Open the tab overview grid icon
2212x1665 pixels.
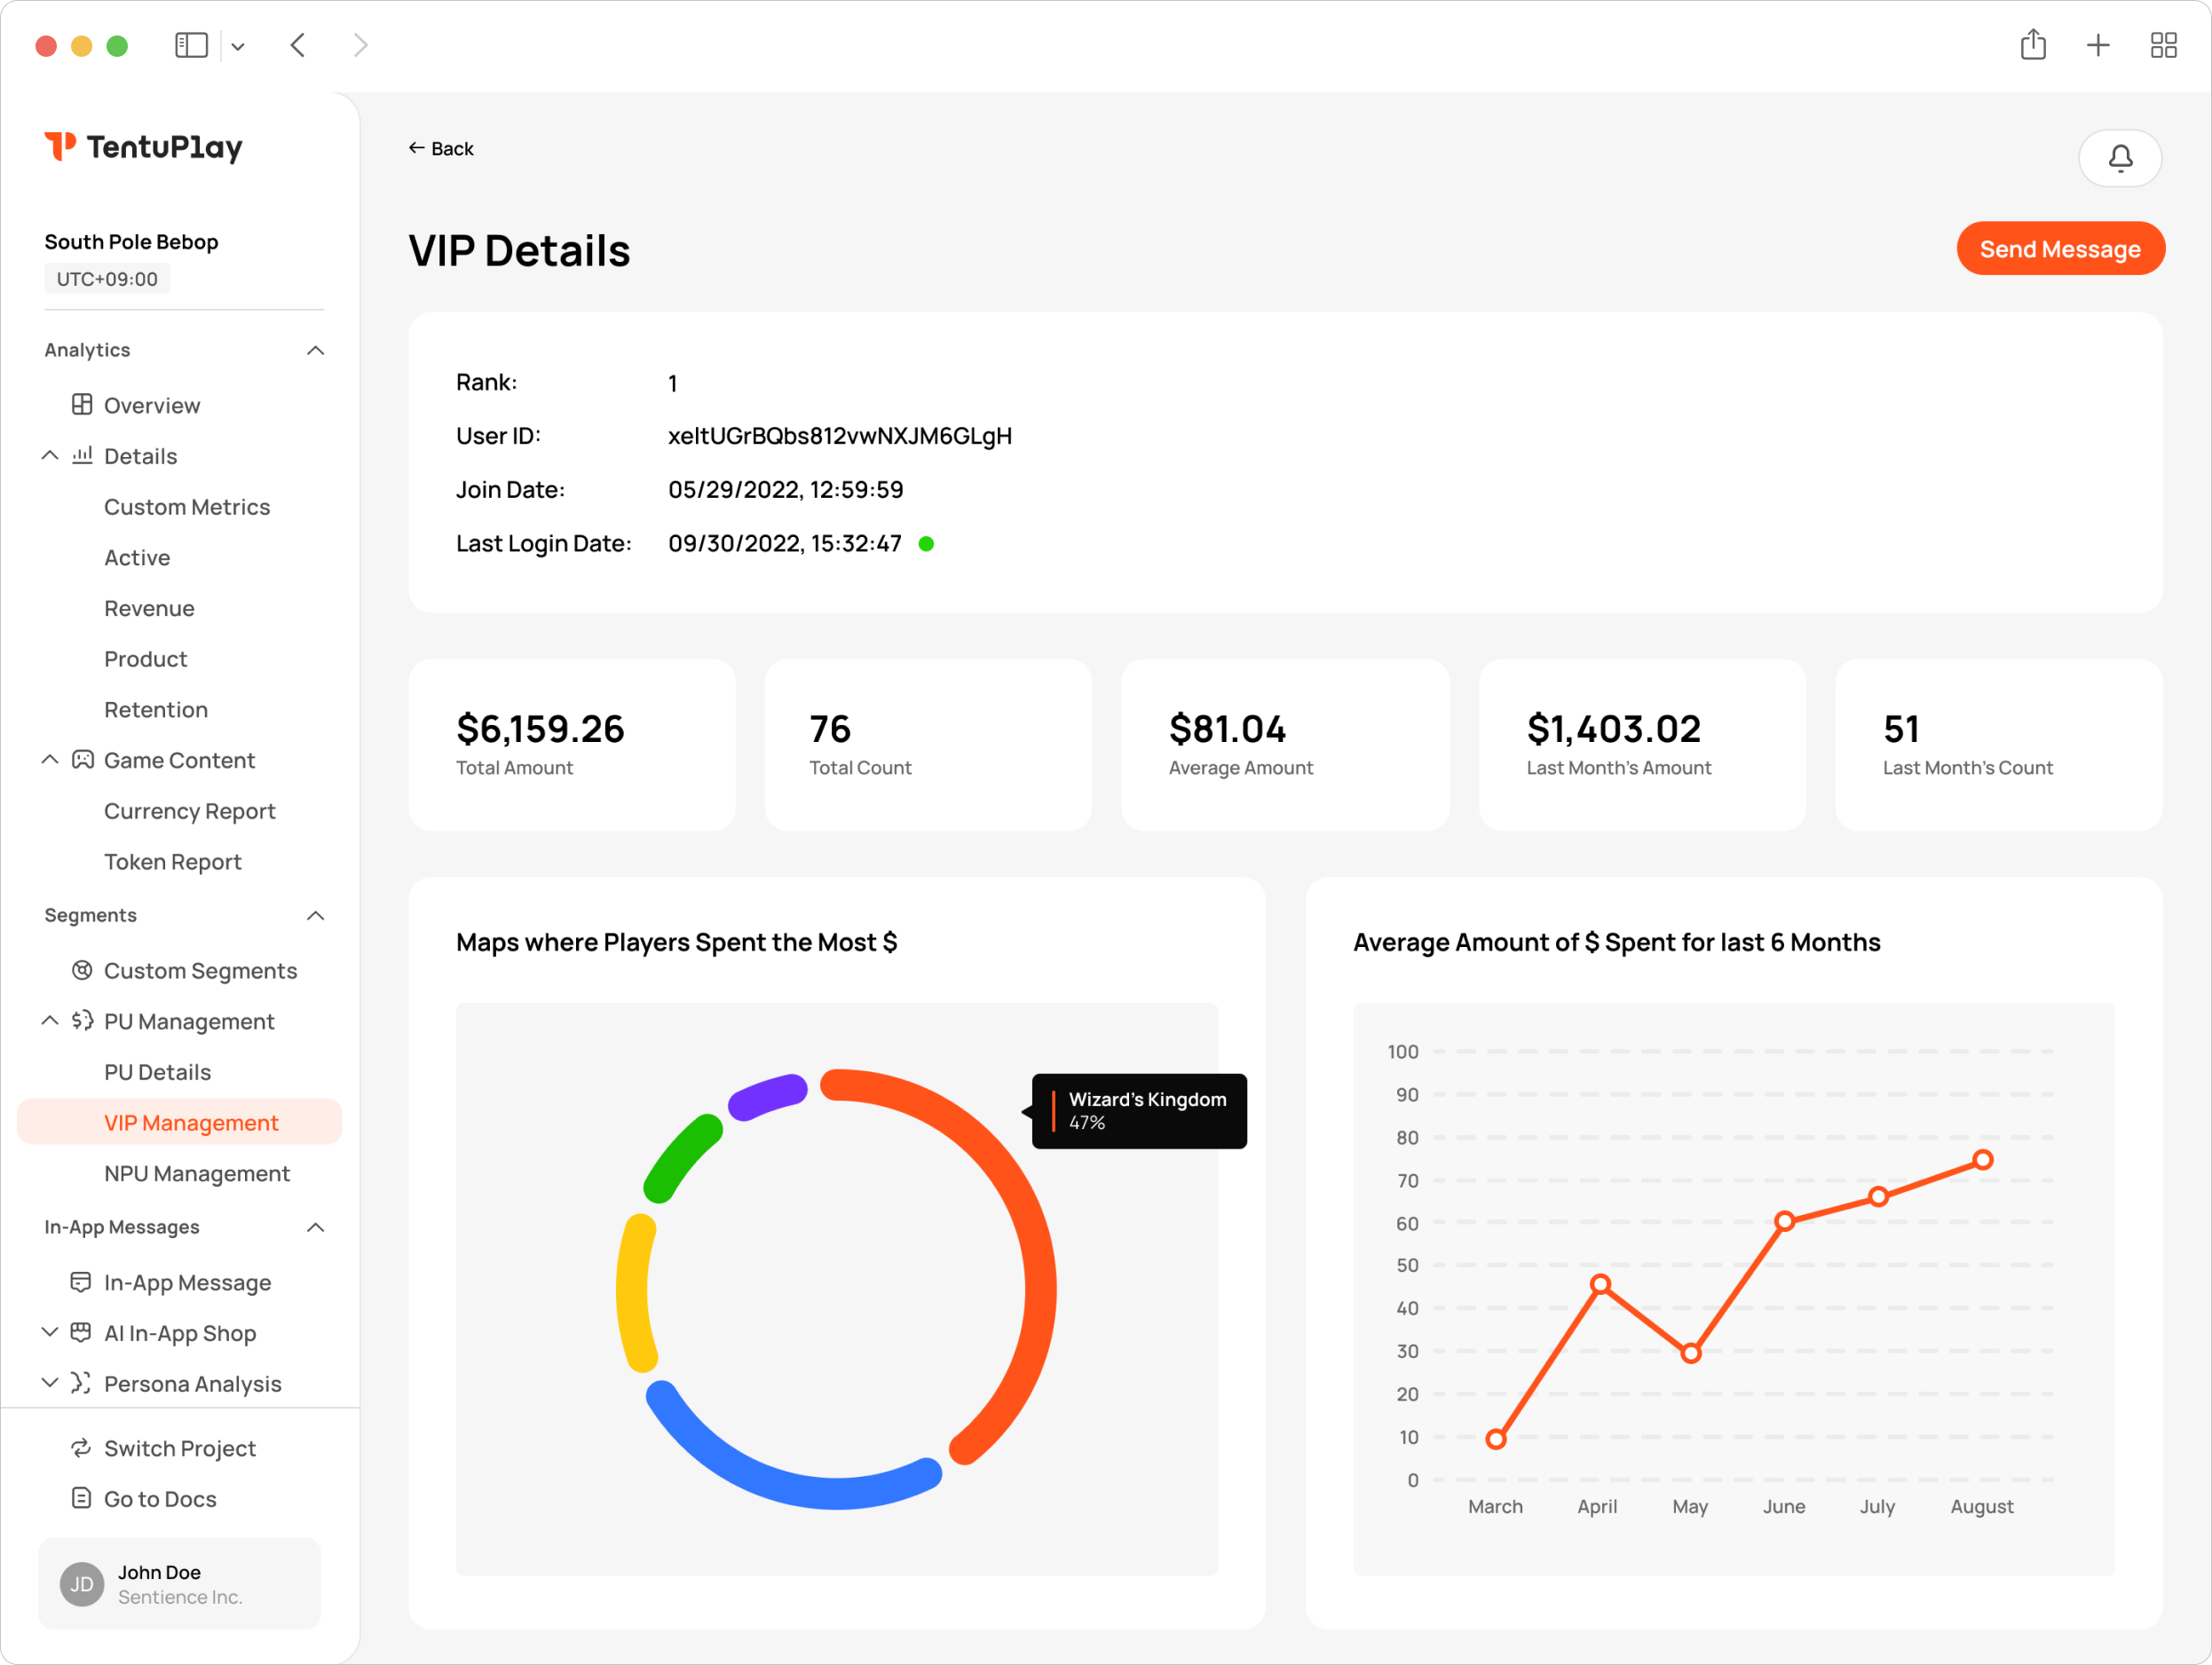[x=2163, y=45]
